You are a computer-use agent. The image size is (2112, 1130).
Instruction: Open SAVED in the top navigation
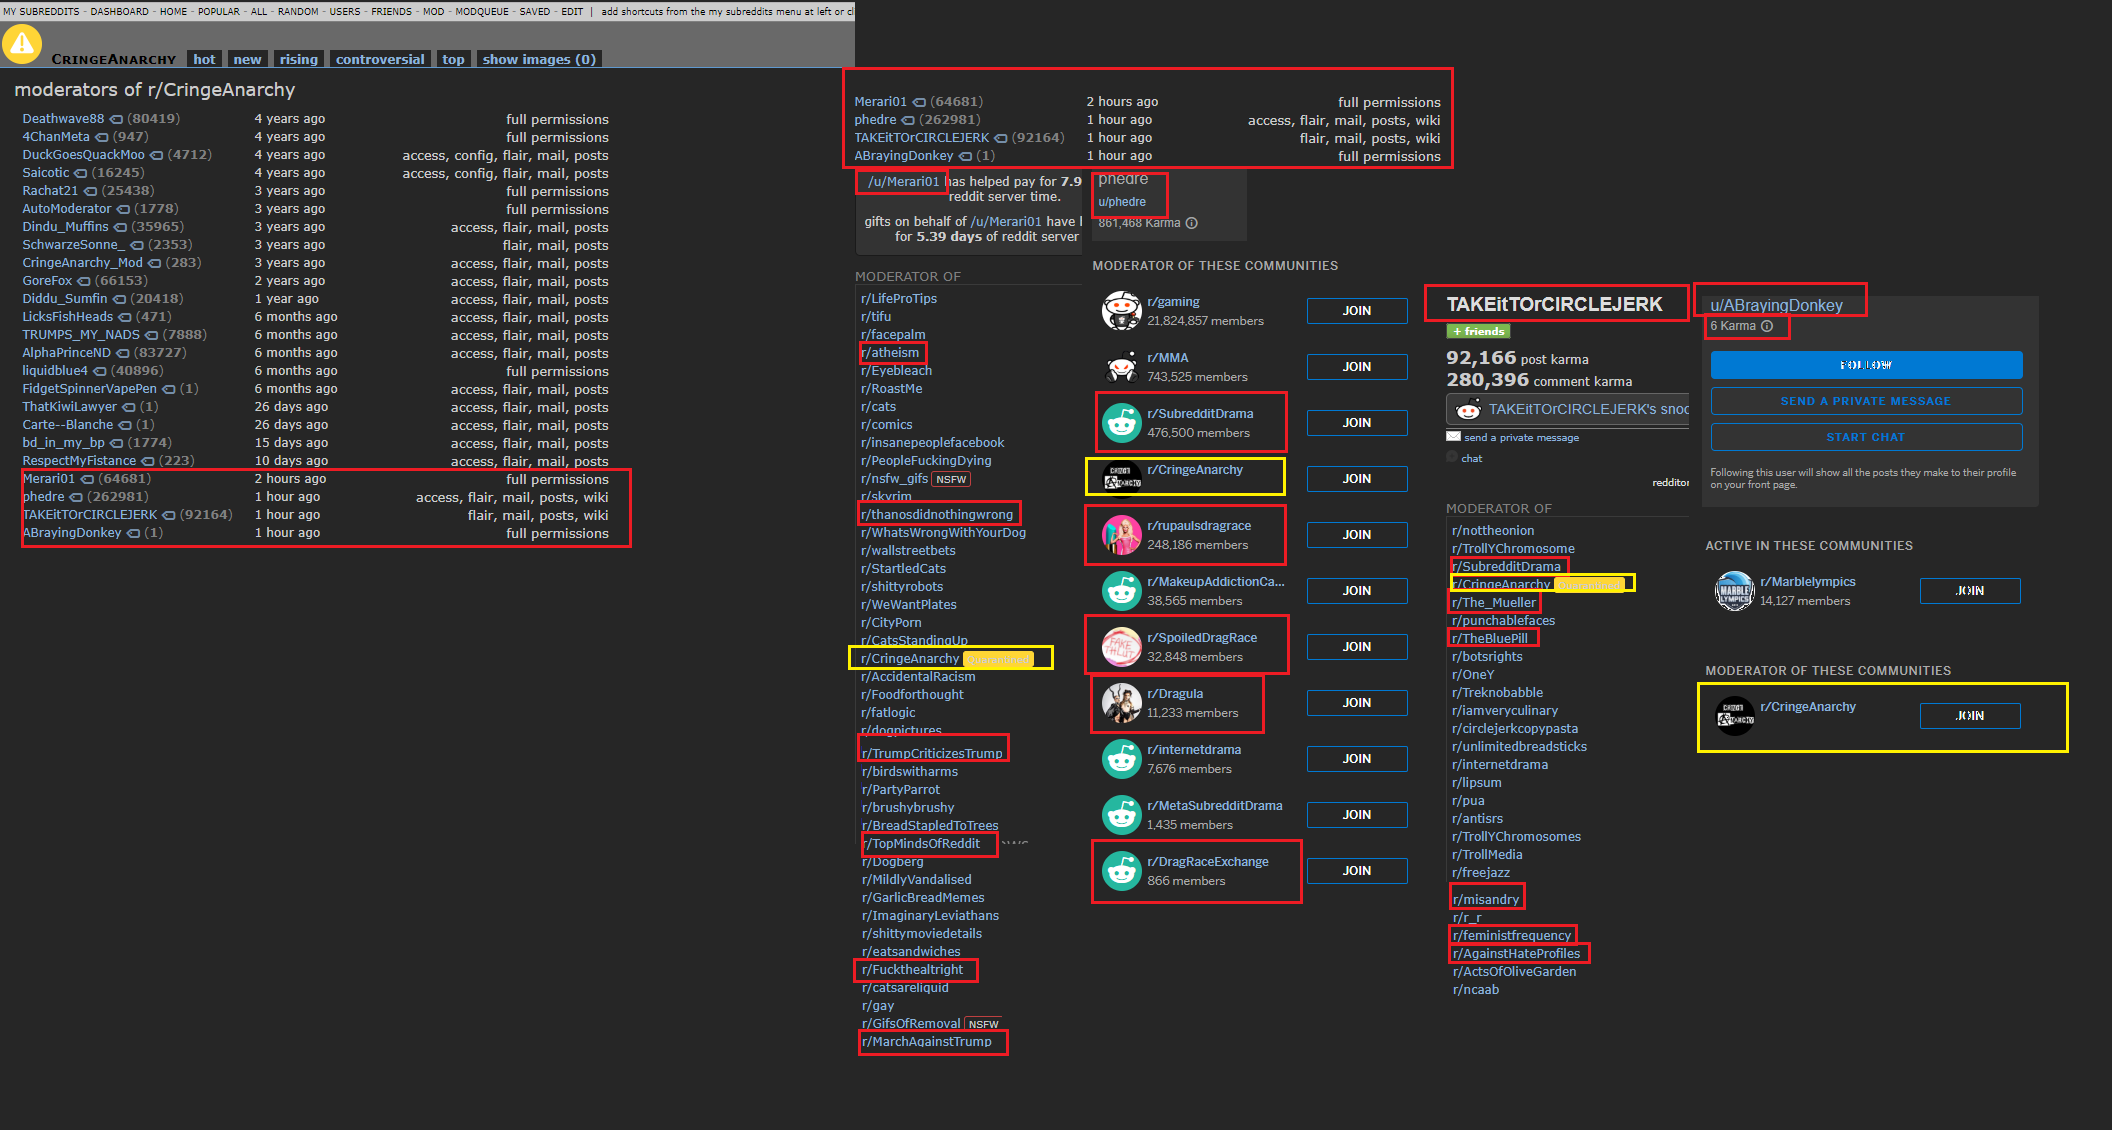point(535,11)
